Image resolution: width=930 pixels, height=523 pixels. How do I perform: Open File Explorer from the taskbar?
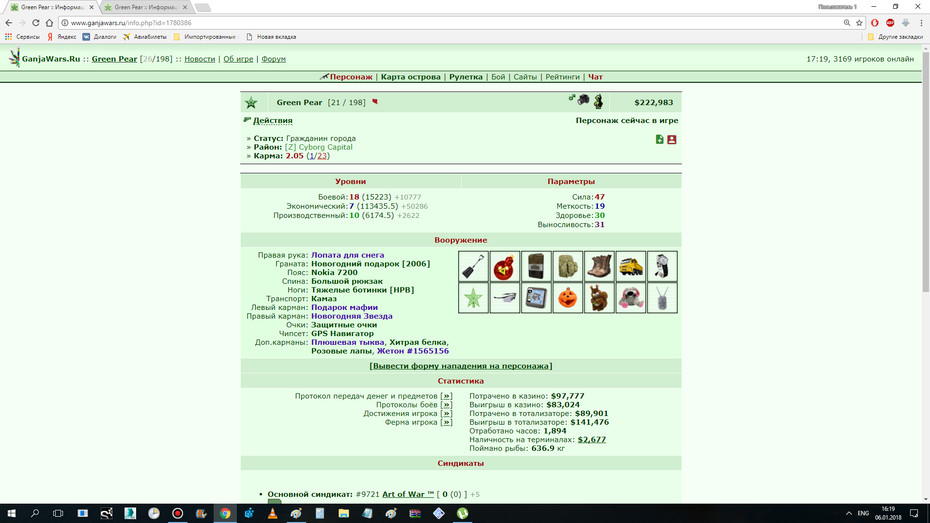tap(343, 514)
